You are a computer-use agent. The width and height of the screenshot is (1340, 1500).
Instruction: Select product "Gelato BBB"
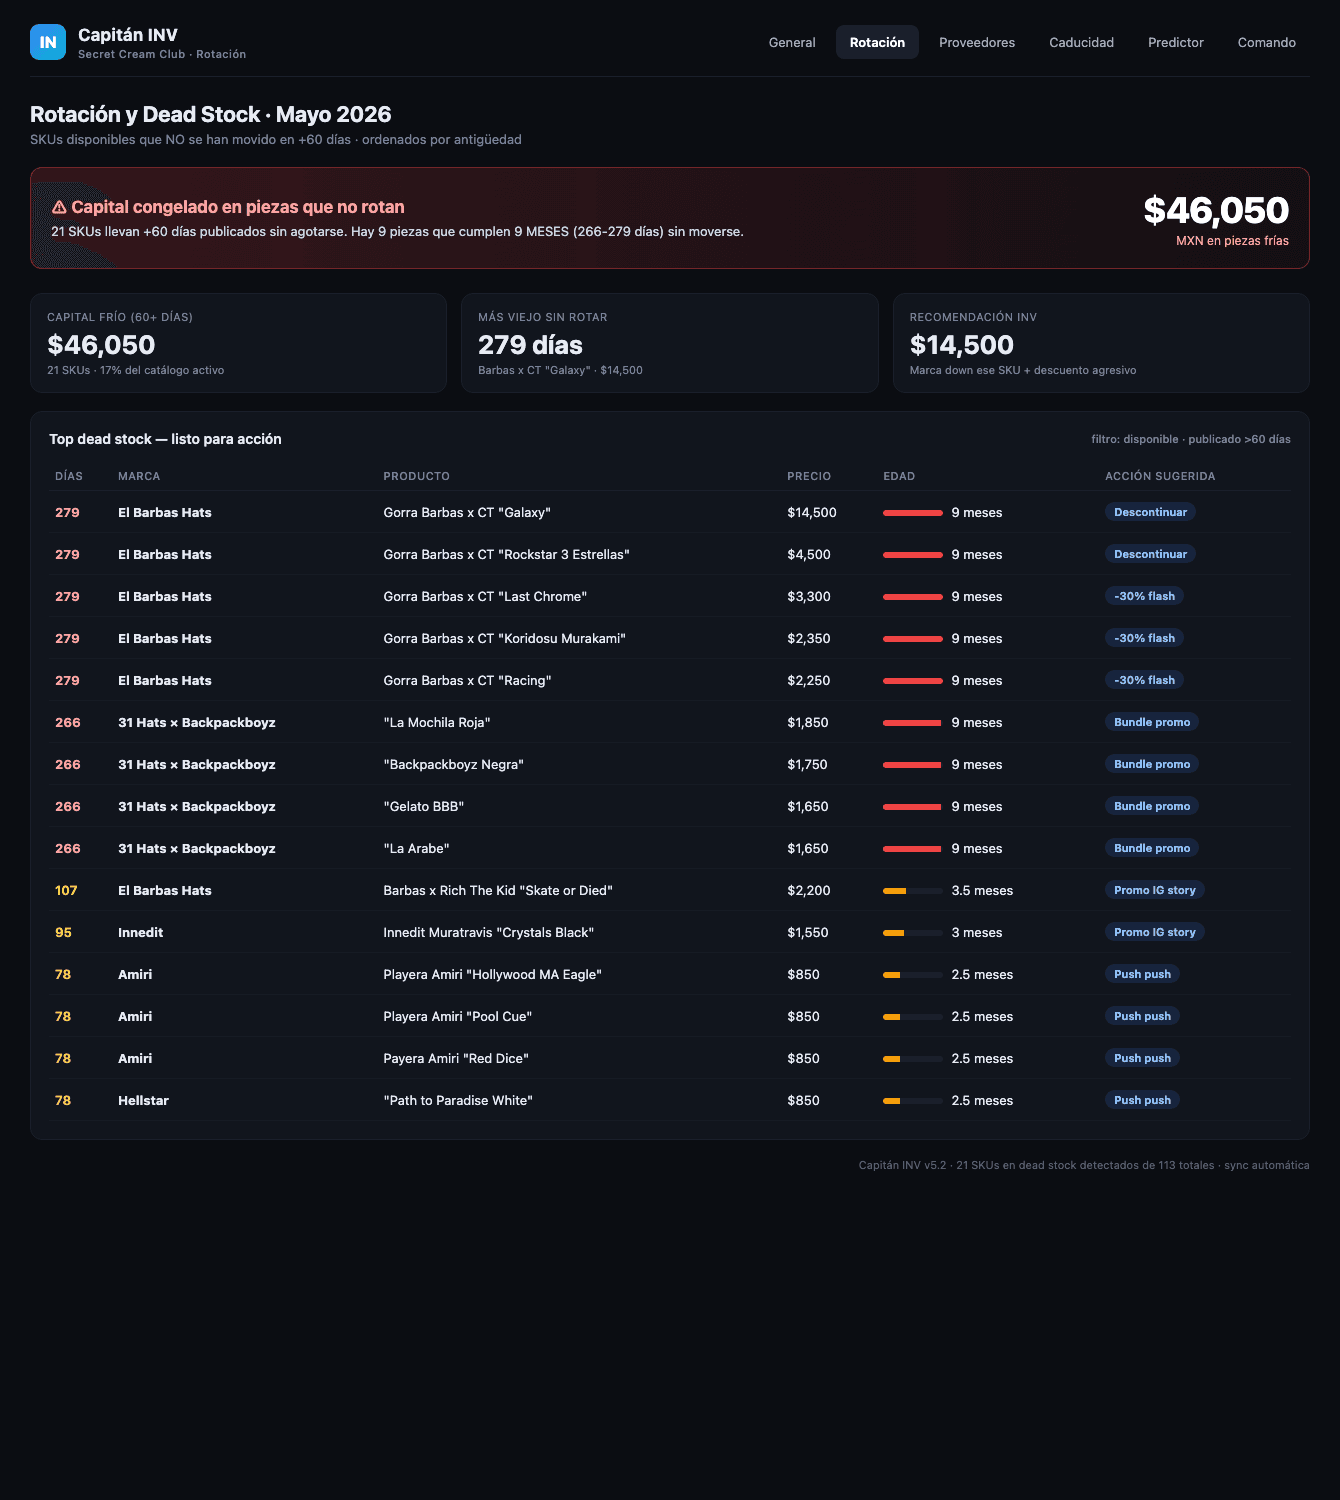423,806
